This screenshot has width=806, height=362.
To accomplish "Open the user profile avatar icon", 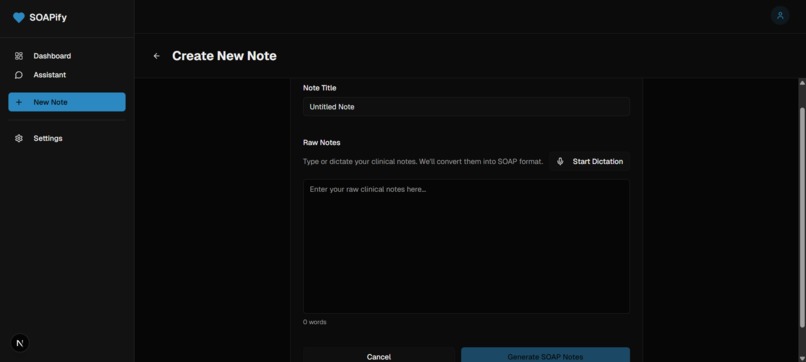I will click(x=779, y=15).
